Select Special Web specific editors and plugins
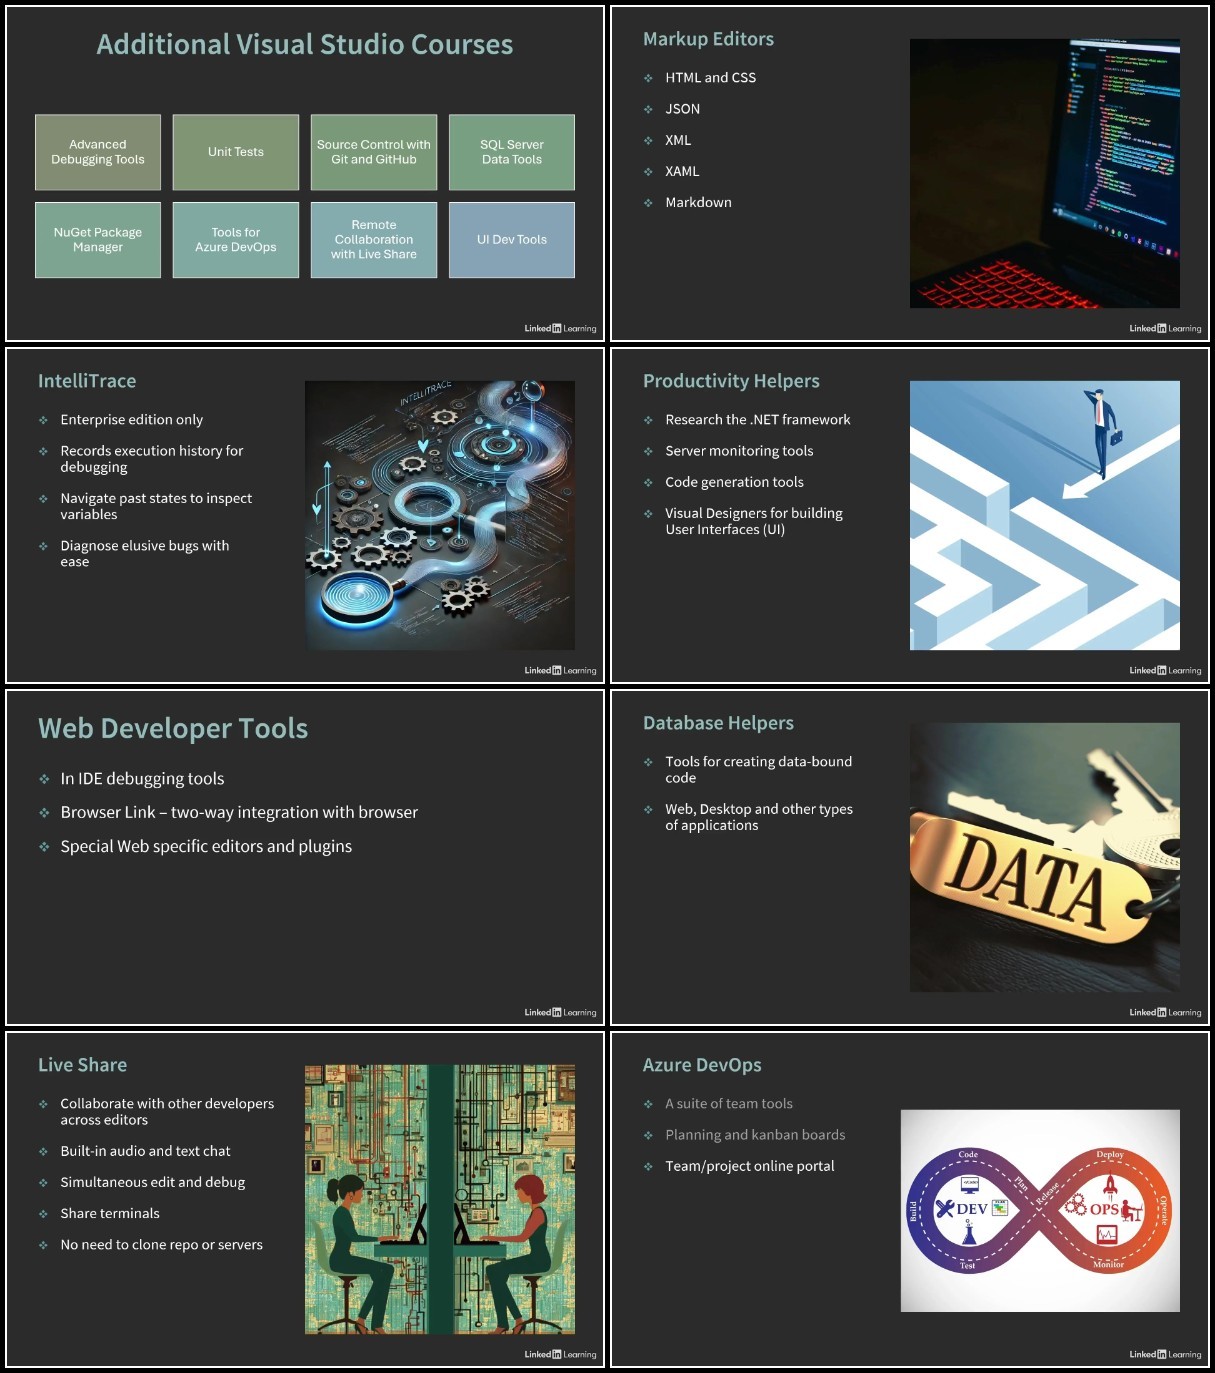 [206, 847]
